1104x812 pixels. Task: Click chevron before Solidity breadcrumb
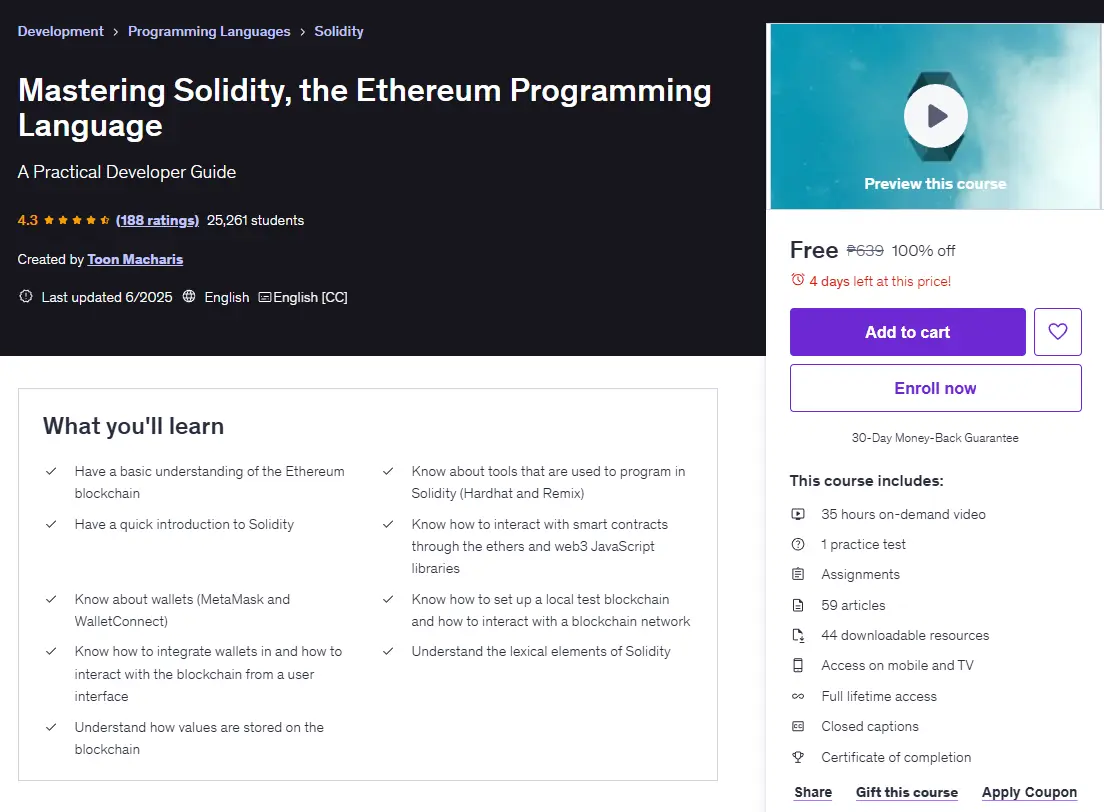[x=302, y=32]
